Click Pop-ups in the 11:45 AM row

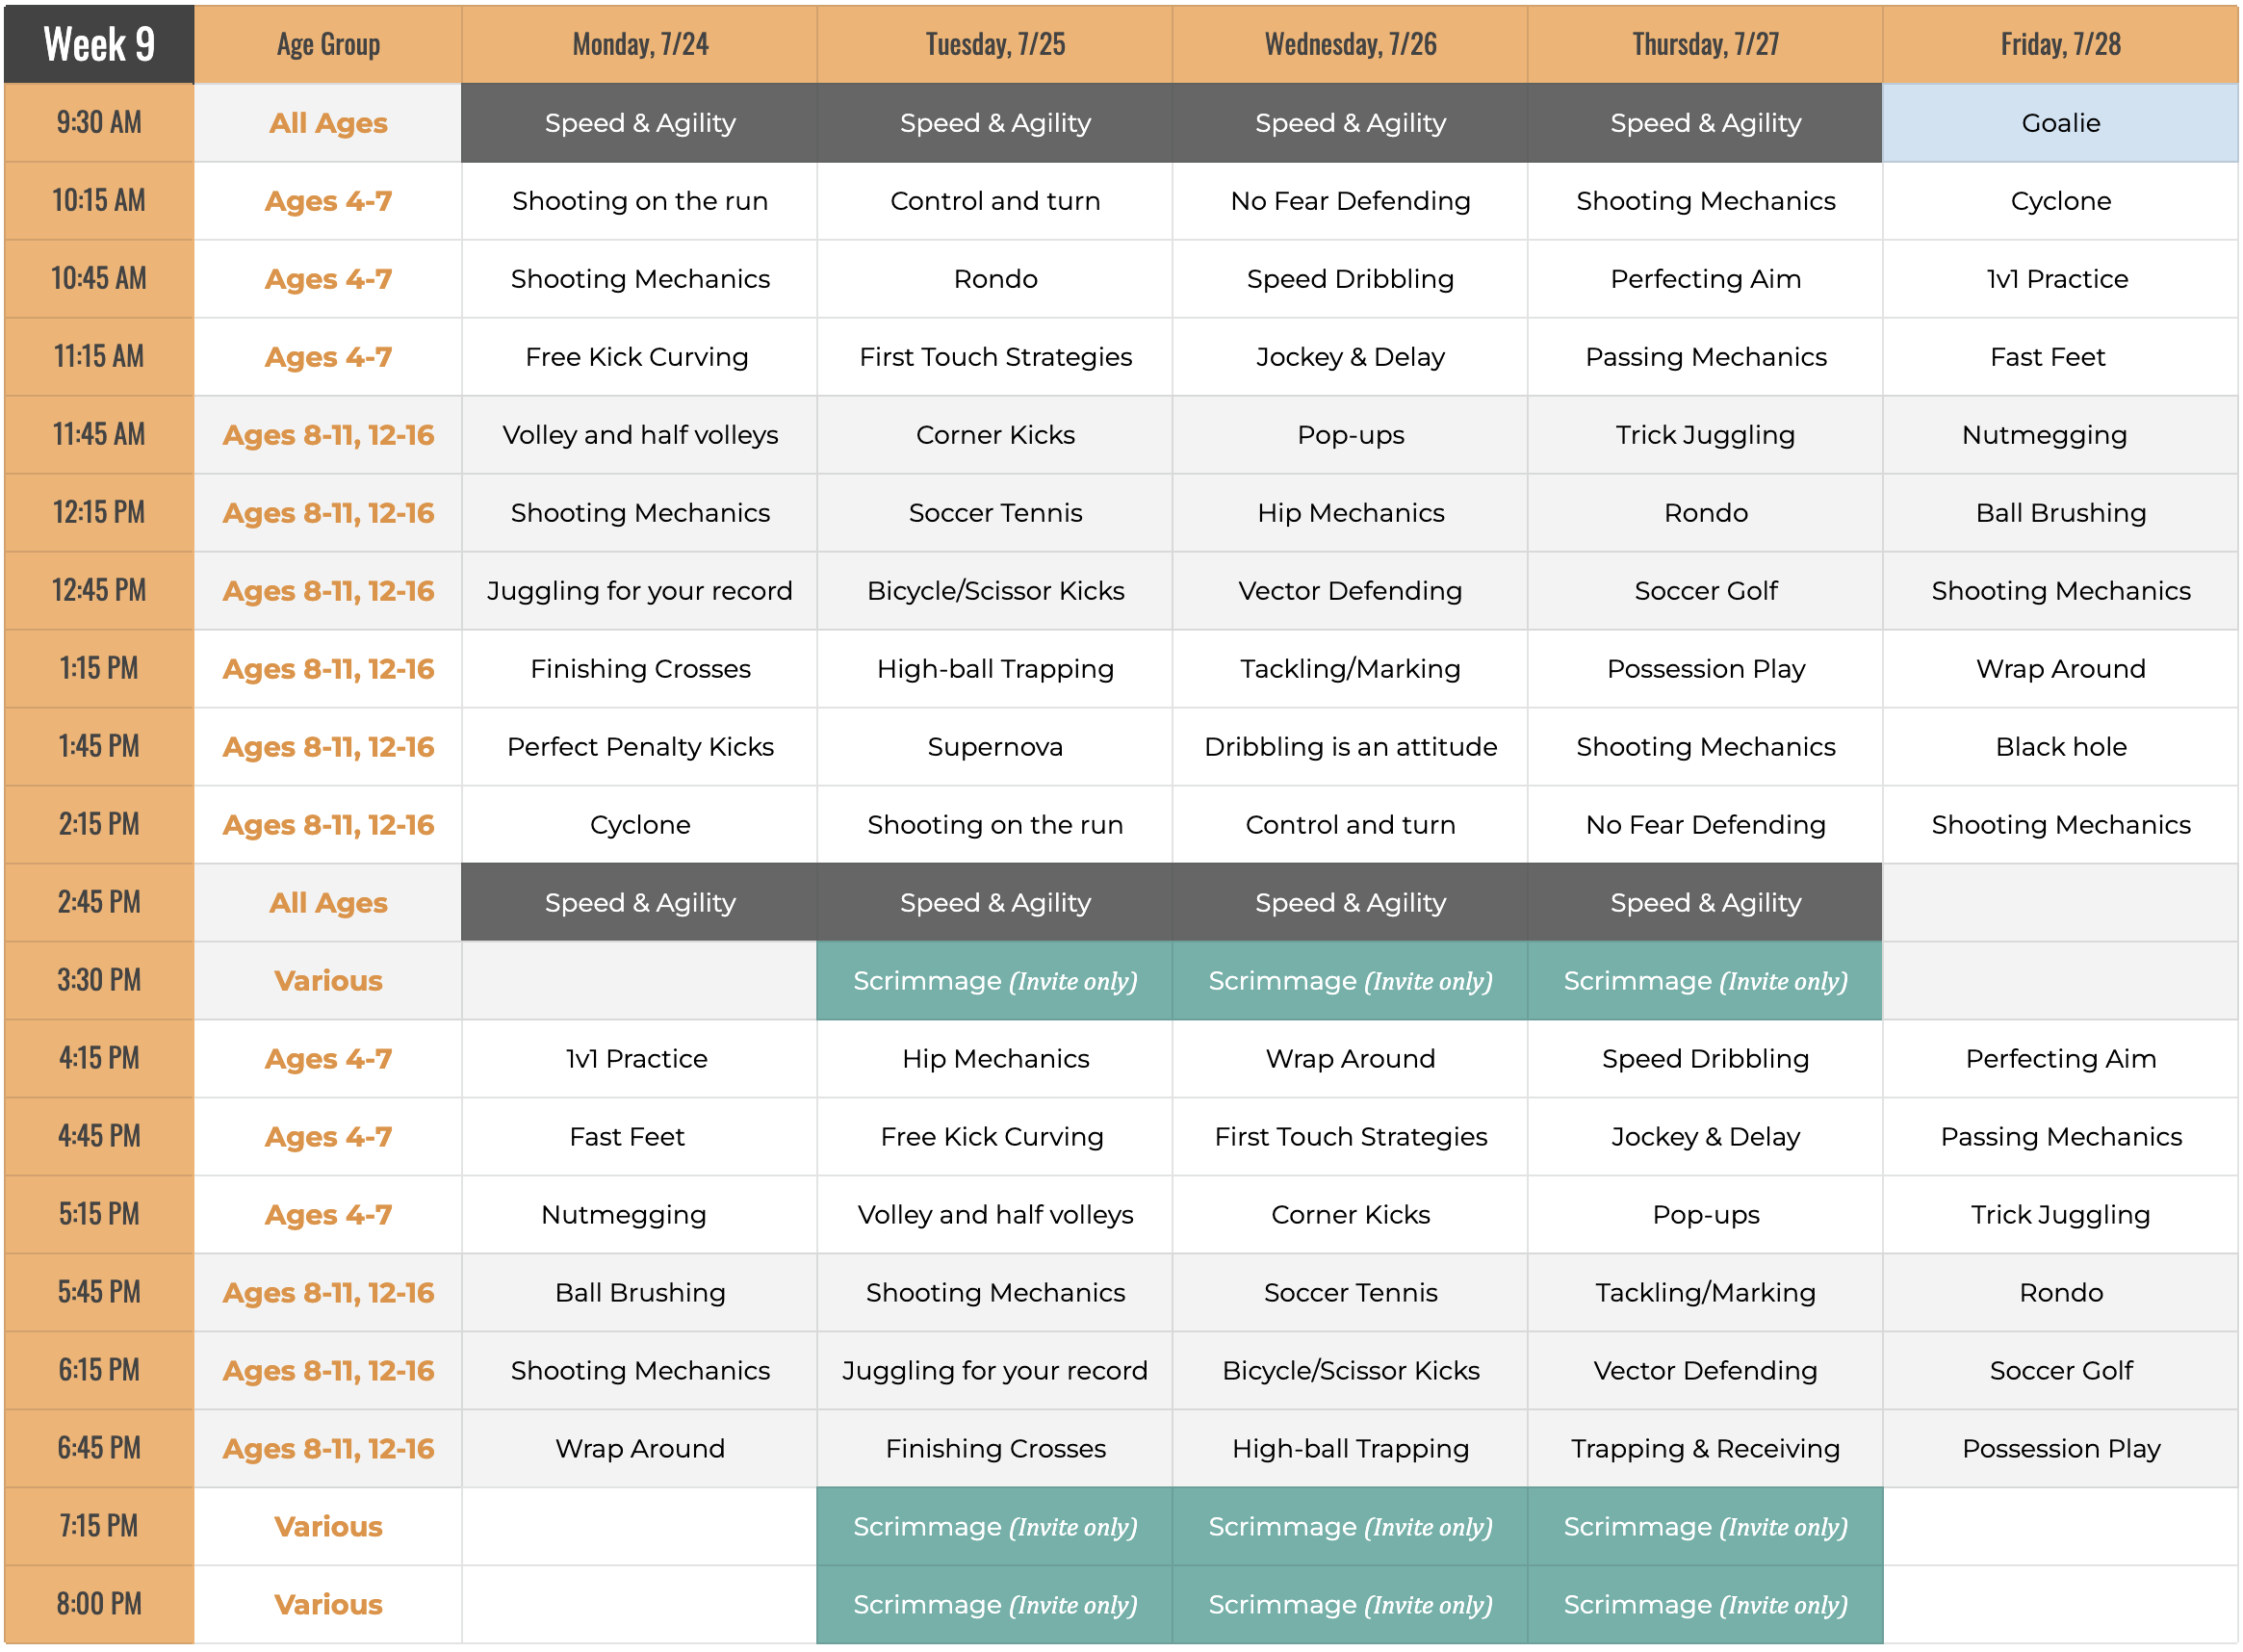point(1350,435)
